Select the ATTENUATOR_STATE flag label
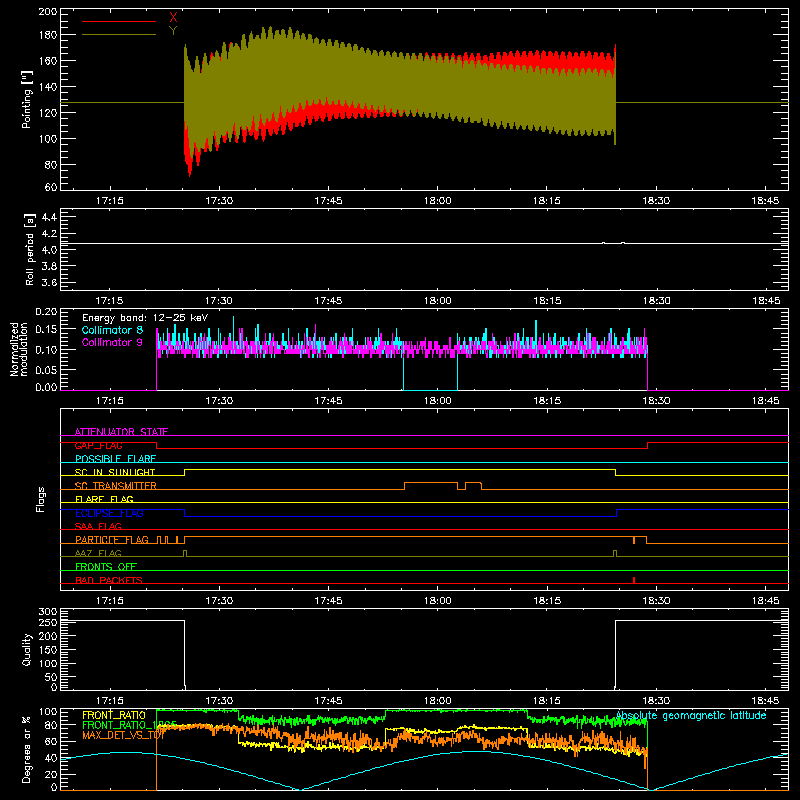 click(x=121, y=432)
